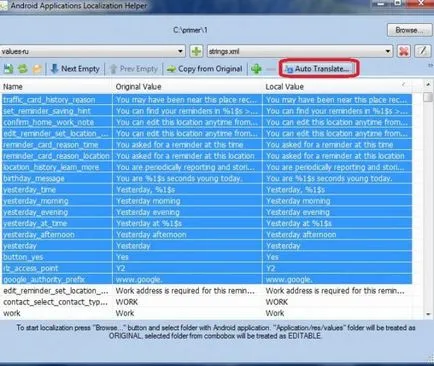Click the table scrollbar down arrow

[428, 314]
